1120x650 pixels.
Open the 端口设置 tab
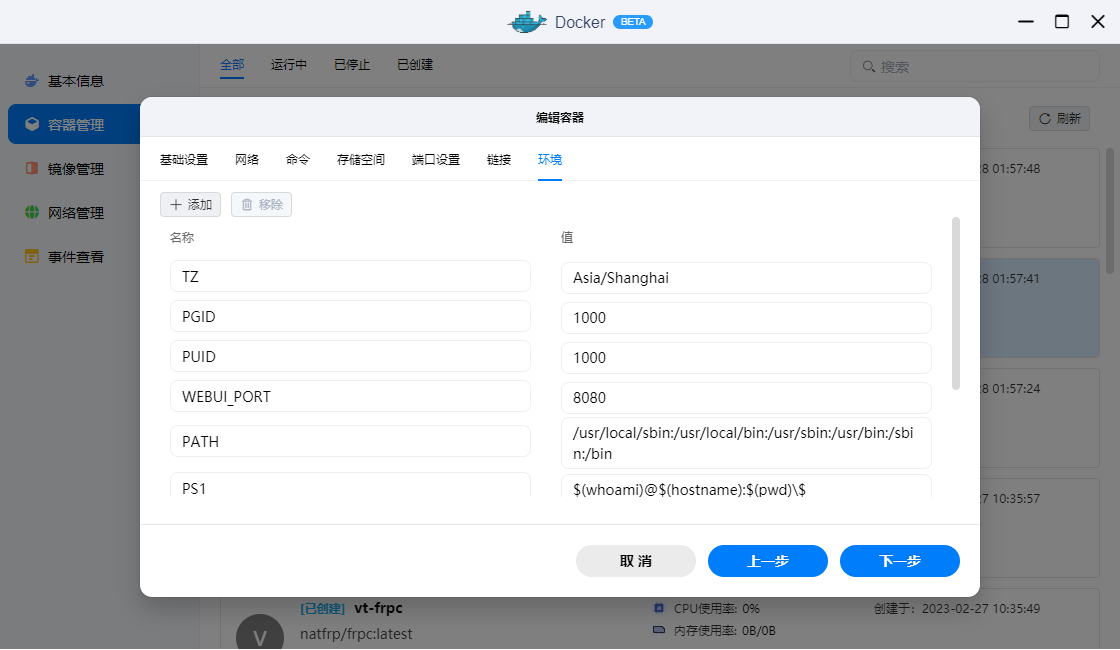[436, 160]
